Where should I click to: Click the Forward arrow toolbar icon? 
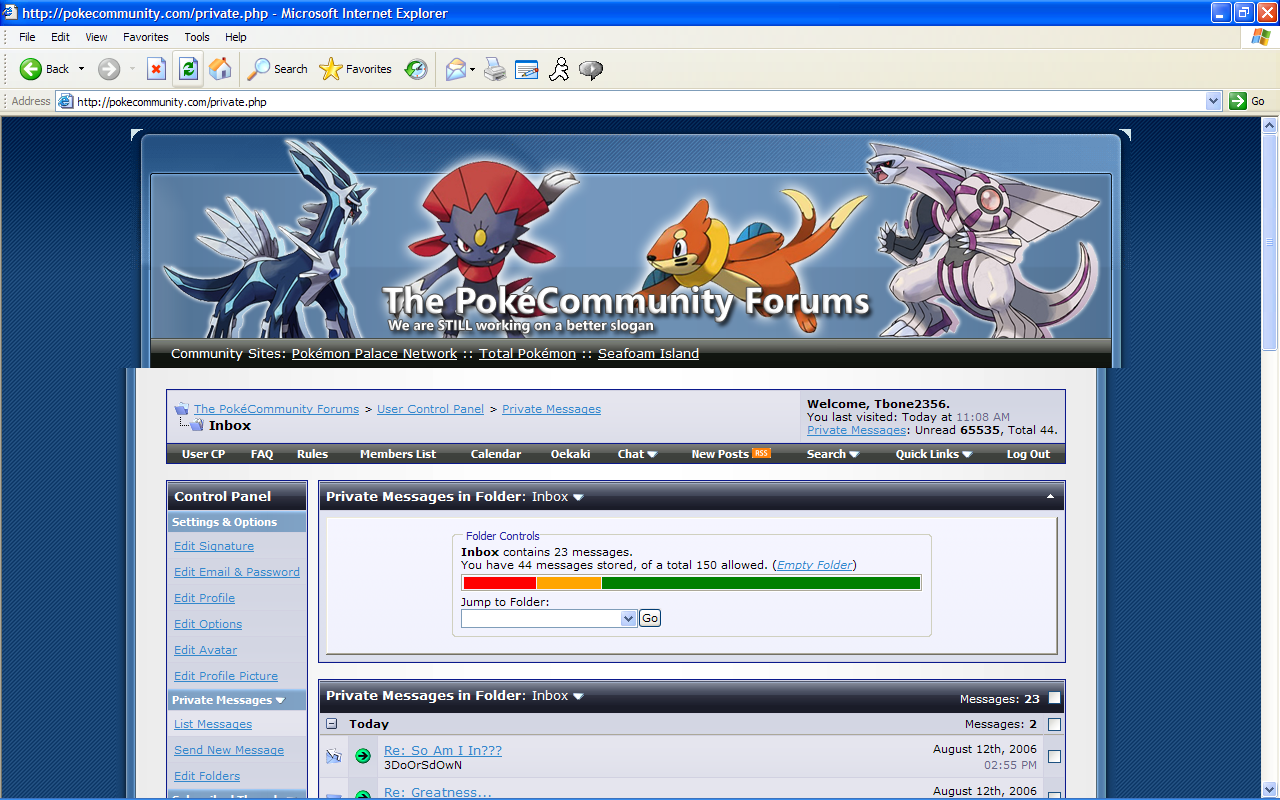(109, 69)
